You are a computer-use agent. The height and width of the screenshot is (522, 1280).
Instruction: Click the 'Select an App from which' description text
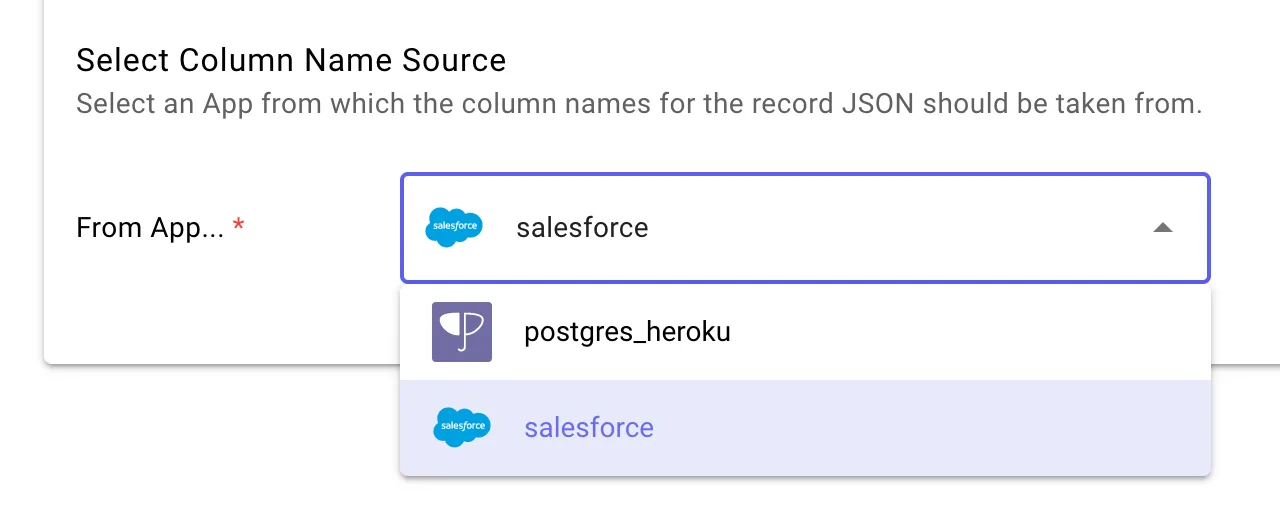pyautogui.click(x=639, y=104)
